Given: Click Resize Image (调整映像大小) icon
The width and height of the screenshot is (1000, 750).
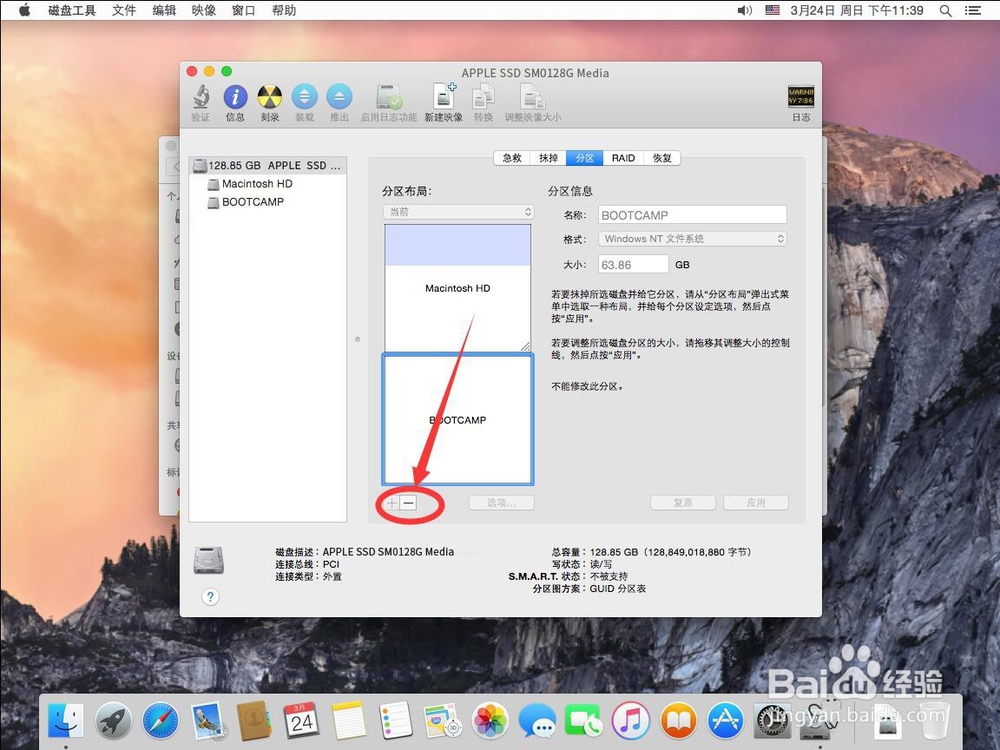Looking at the screenshot, I should (533, 98).
